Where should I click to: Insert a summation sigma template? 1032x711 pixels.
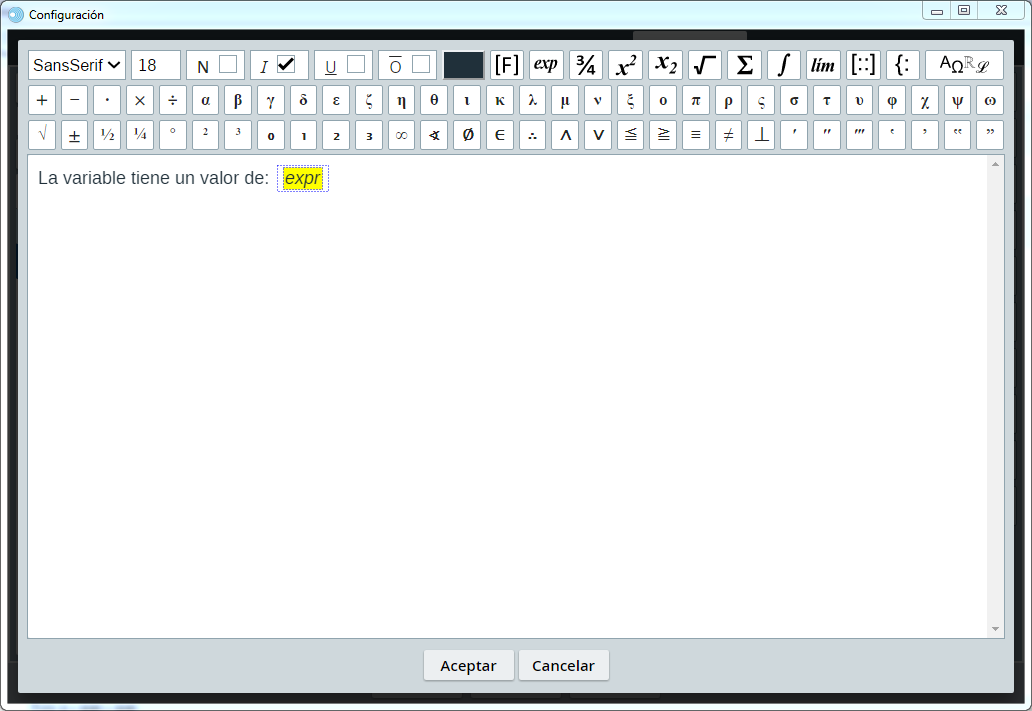pos(744,65)
